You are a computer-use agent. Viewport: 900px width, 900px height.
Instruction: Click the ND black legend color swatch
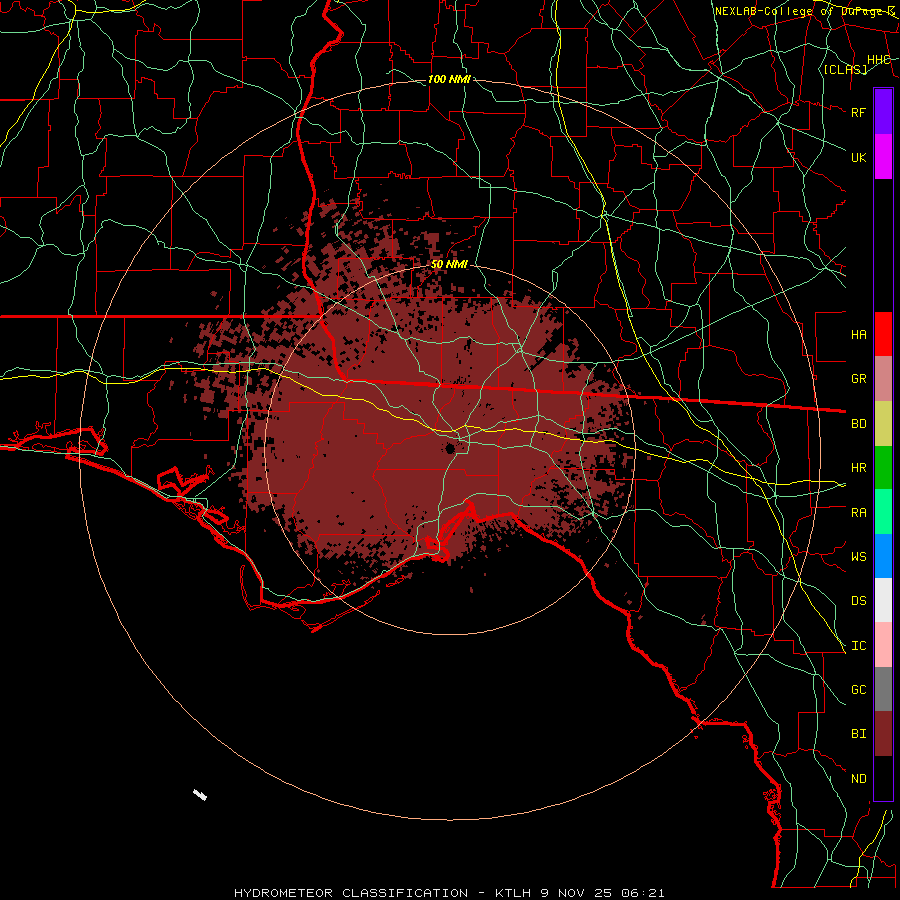coord(883,778)
